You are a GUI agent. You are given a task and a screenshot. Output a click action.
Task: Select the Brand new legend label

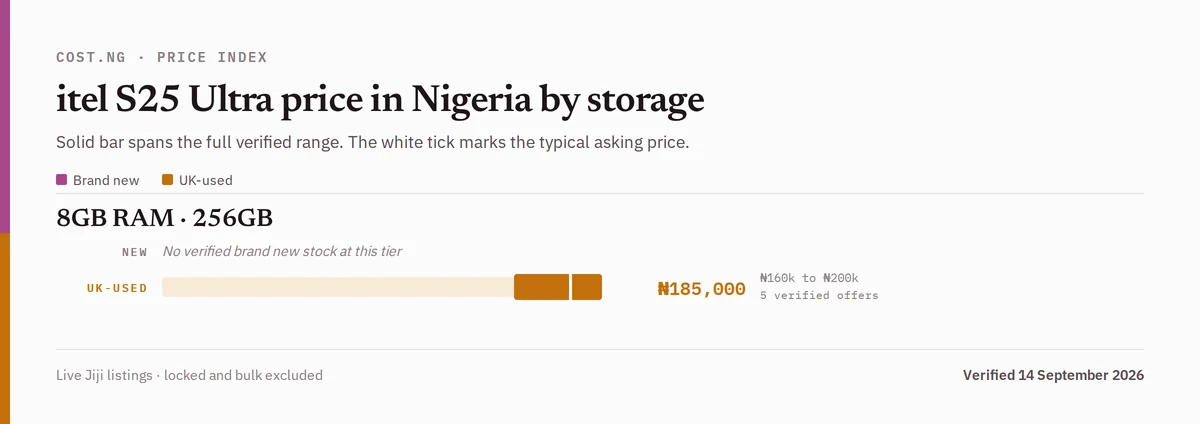pos(106,181)
